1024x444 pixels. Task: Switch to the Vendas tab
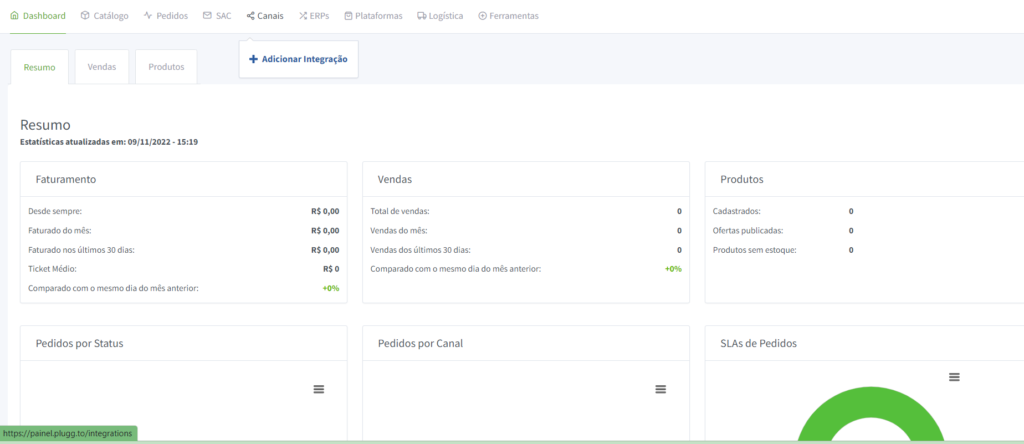pos(102,67)
